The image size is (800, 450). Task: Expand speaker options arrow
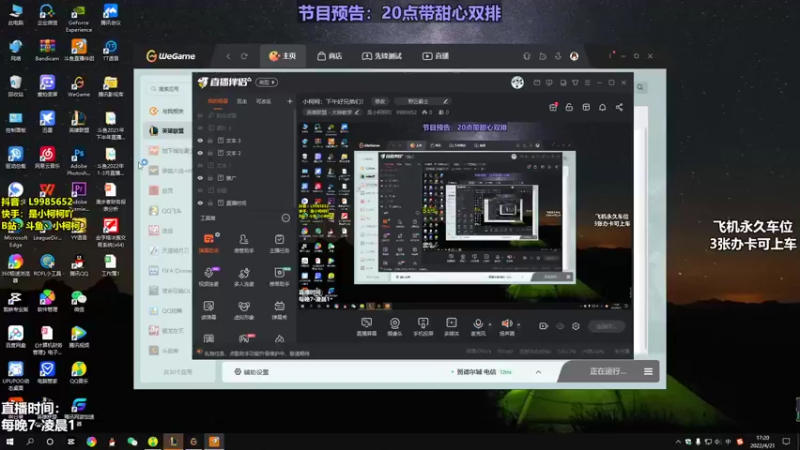pos(519,324)
